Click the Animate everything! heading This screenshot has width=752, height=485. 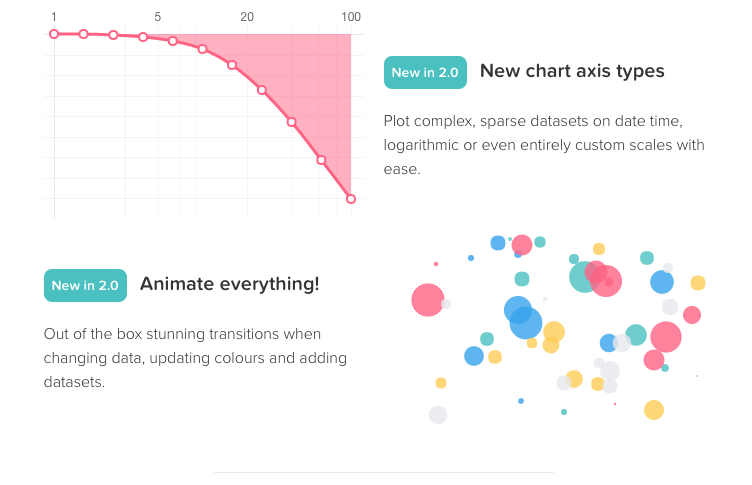click(230, 284)
